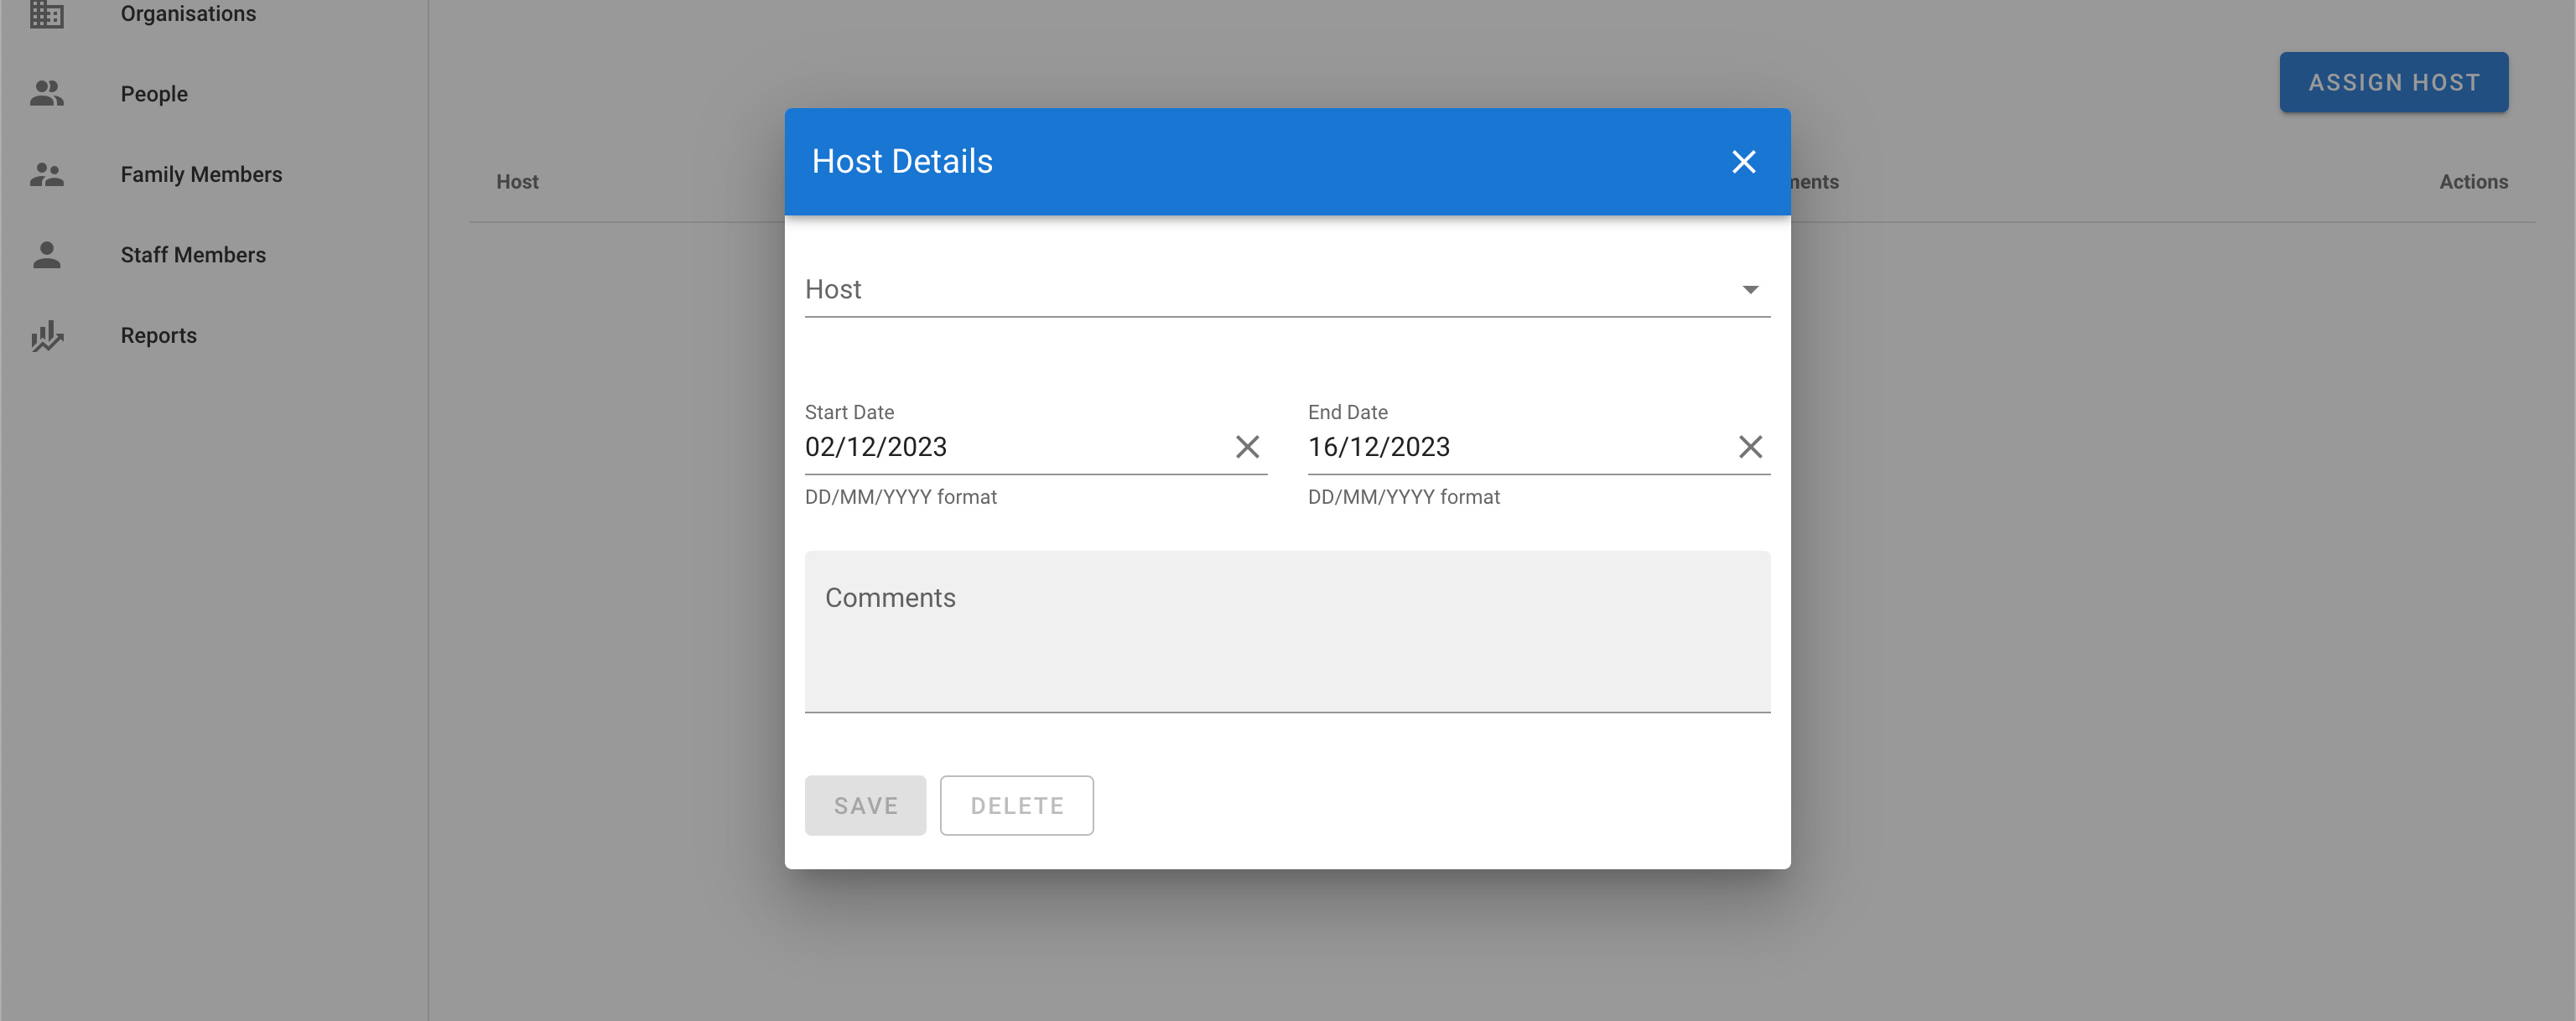Clear the End Date field

click(1749, 447)
